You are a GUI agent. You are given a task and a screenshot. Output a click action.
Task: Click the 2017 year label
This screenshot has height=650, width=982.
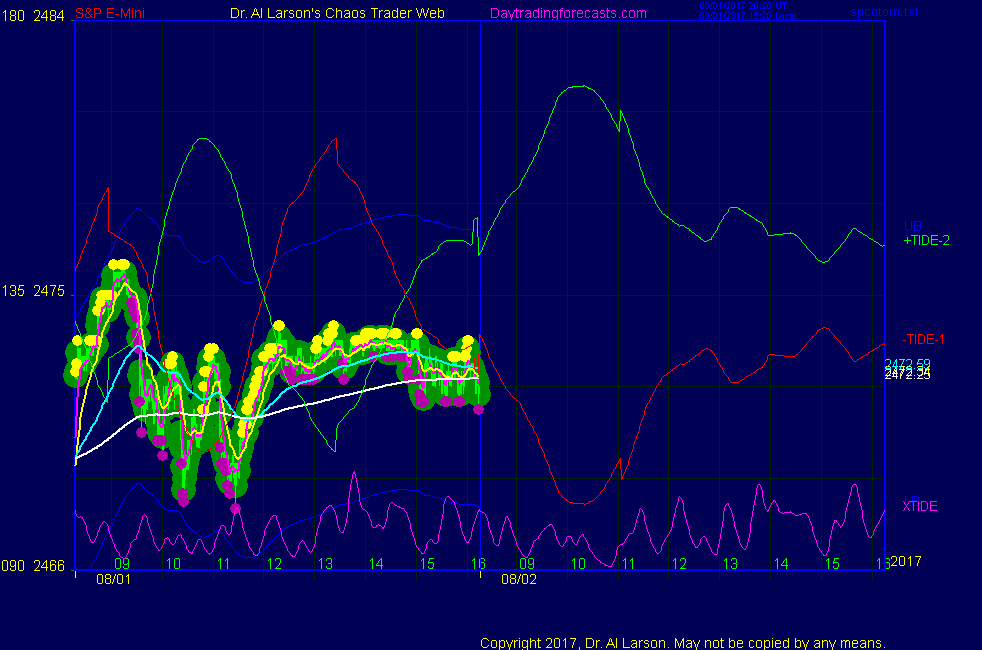tap(906, 561)
